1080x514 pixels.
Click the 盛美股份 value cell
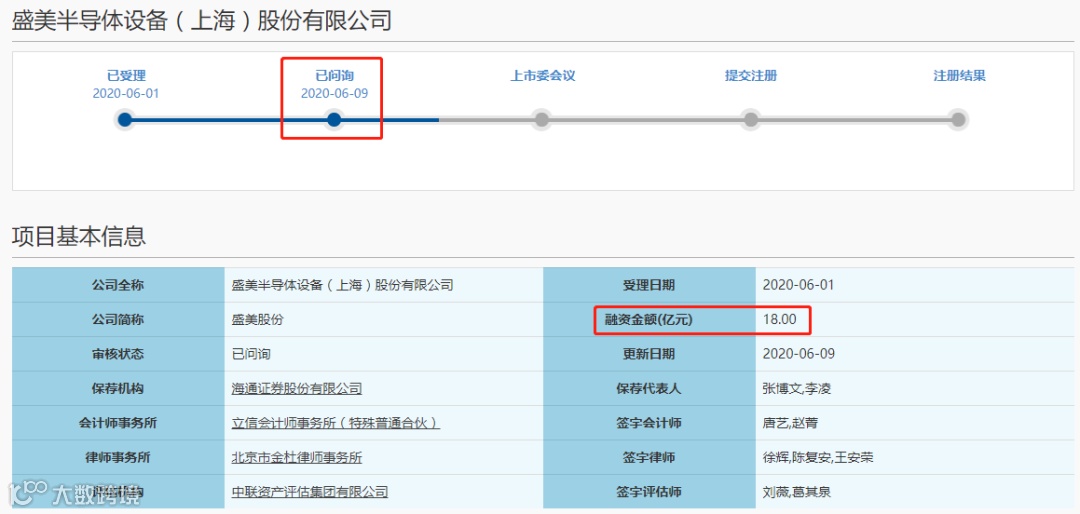pos(384,320)
